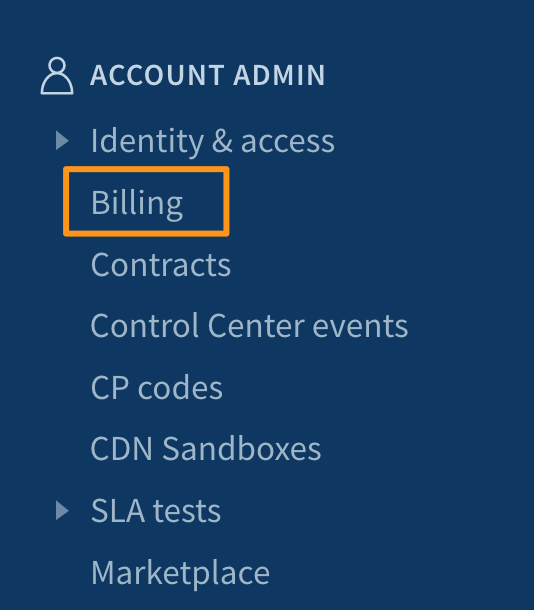Click the Account Admin user silhouette icon
This screenshot has width=534, height=610.
(57, 75)
